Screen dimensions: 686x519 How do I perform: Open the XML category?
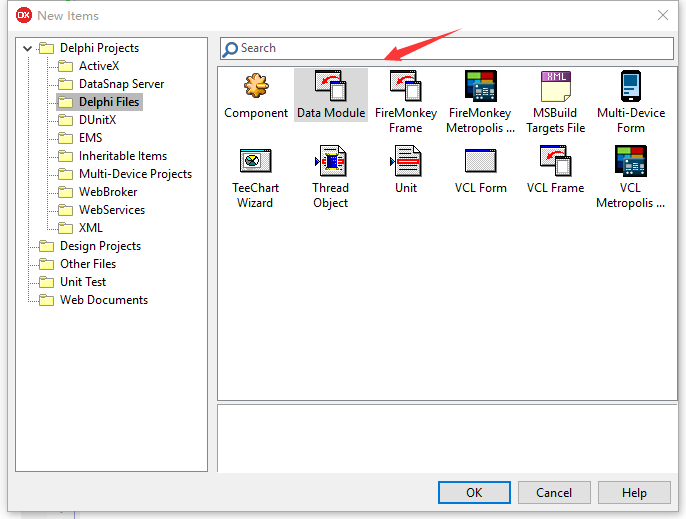(x=91, y=228)
